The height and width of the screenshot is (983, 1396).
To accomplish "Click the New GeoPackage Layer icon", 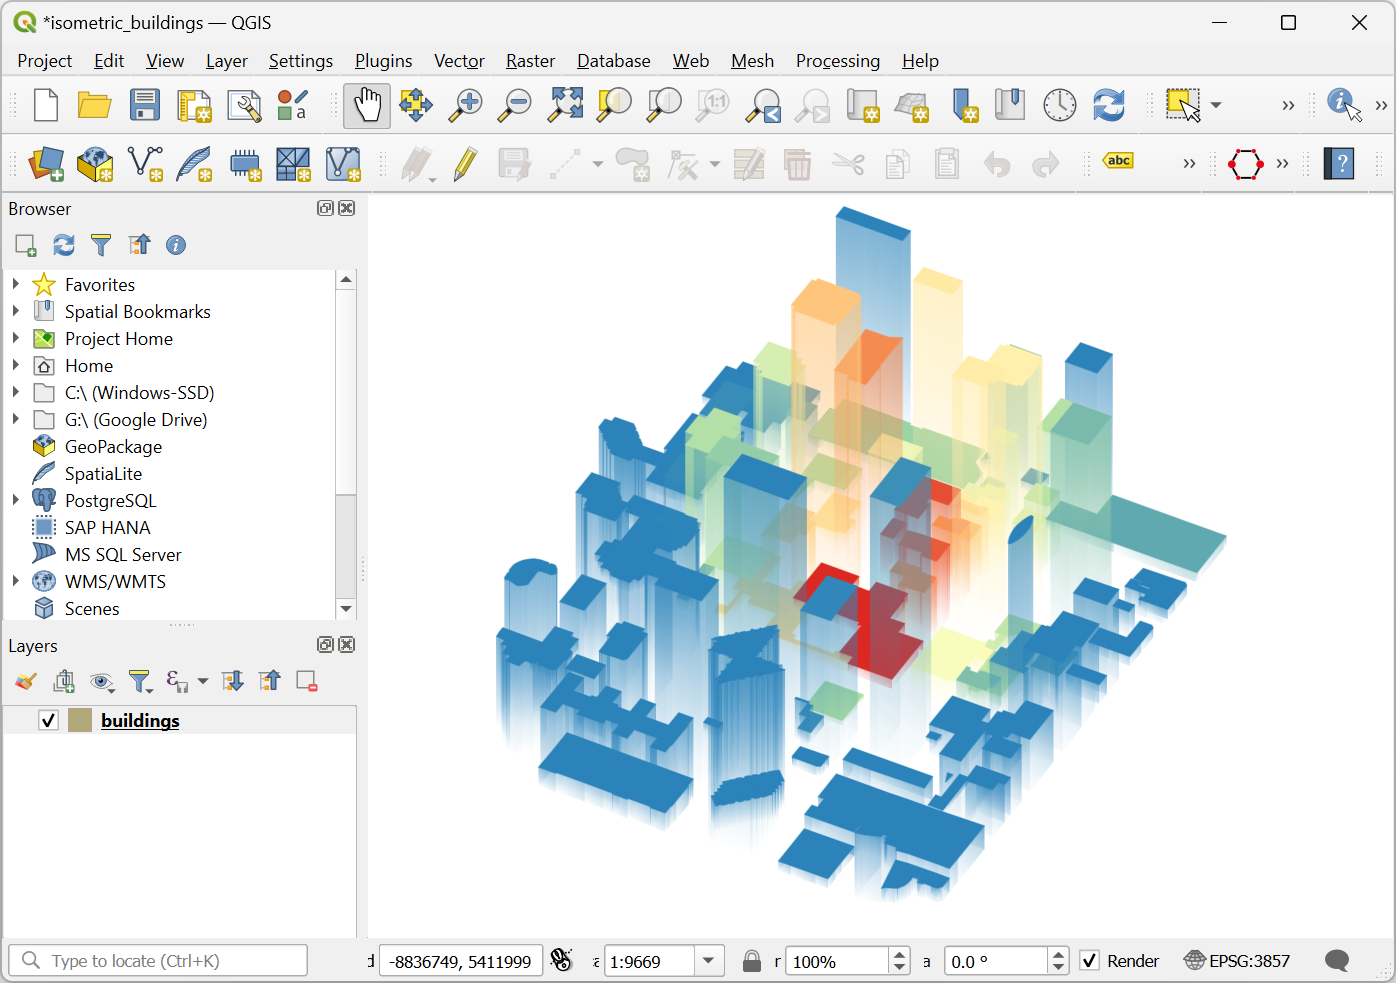I will pos(95,164).
